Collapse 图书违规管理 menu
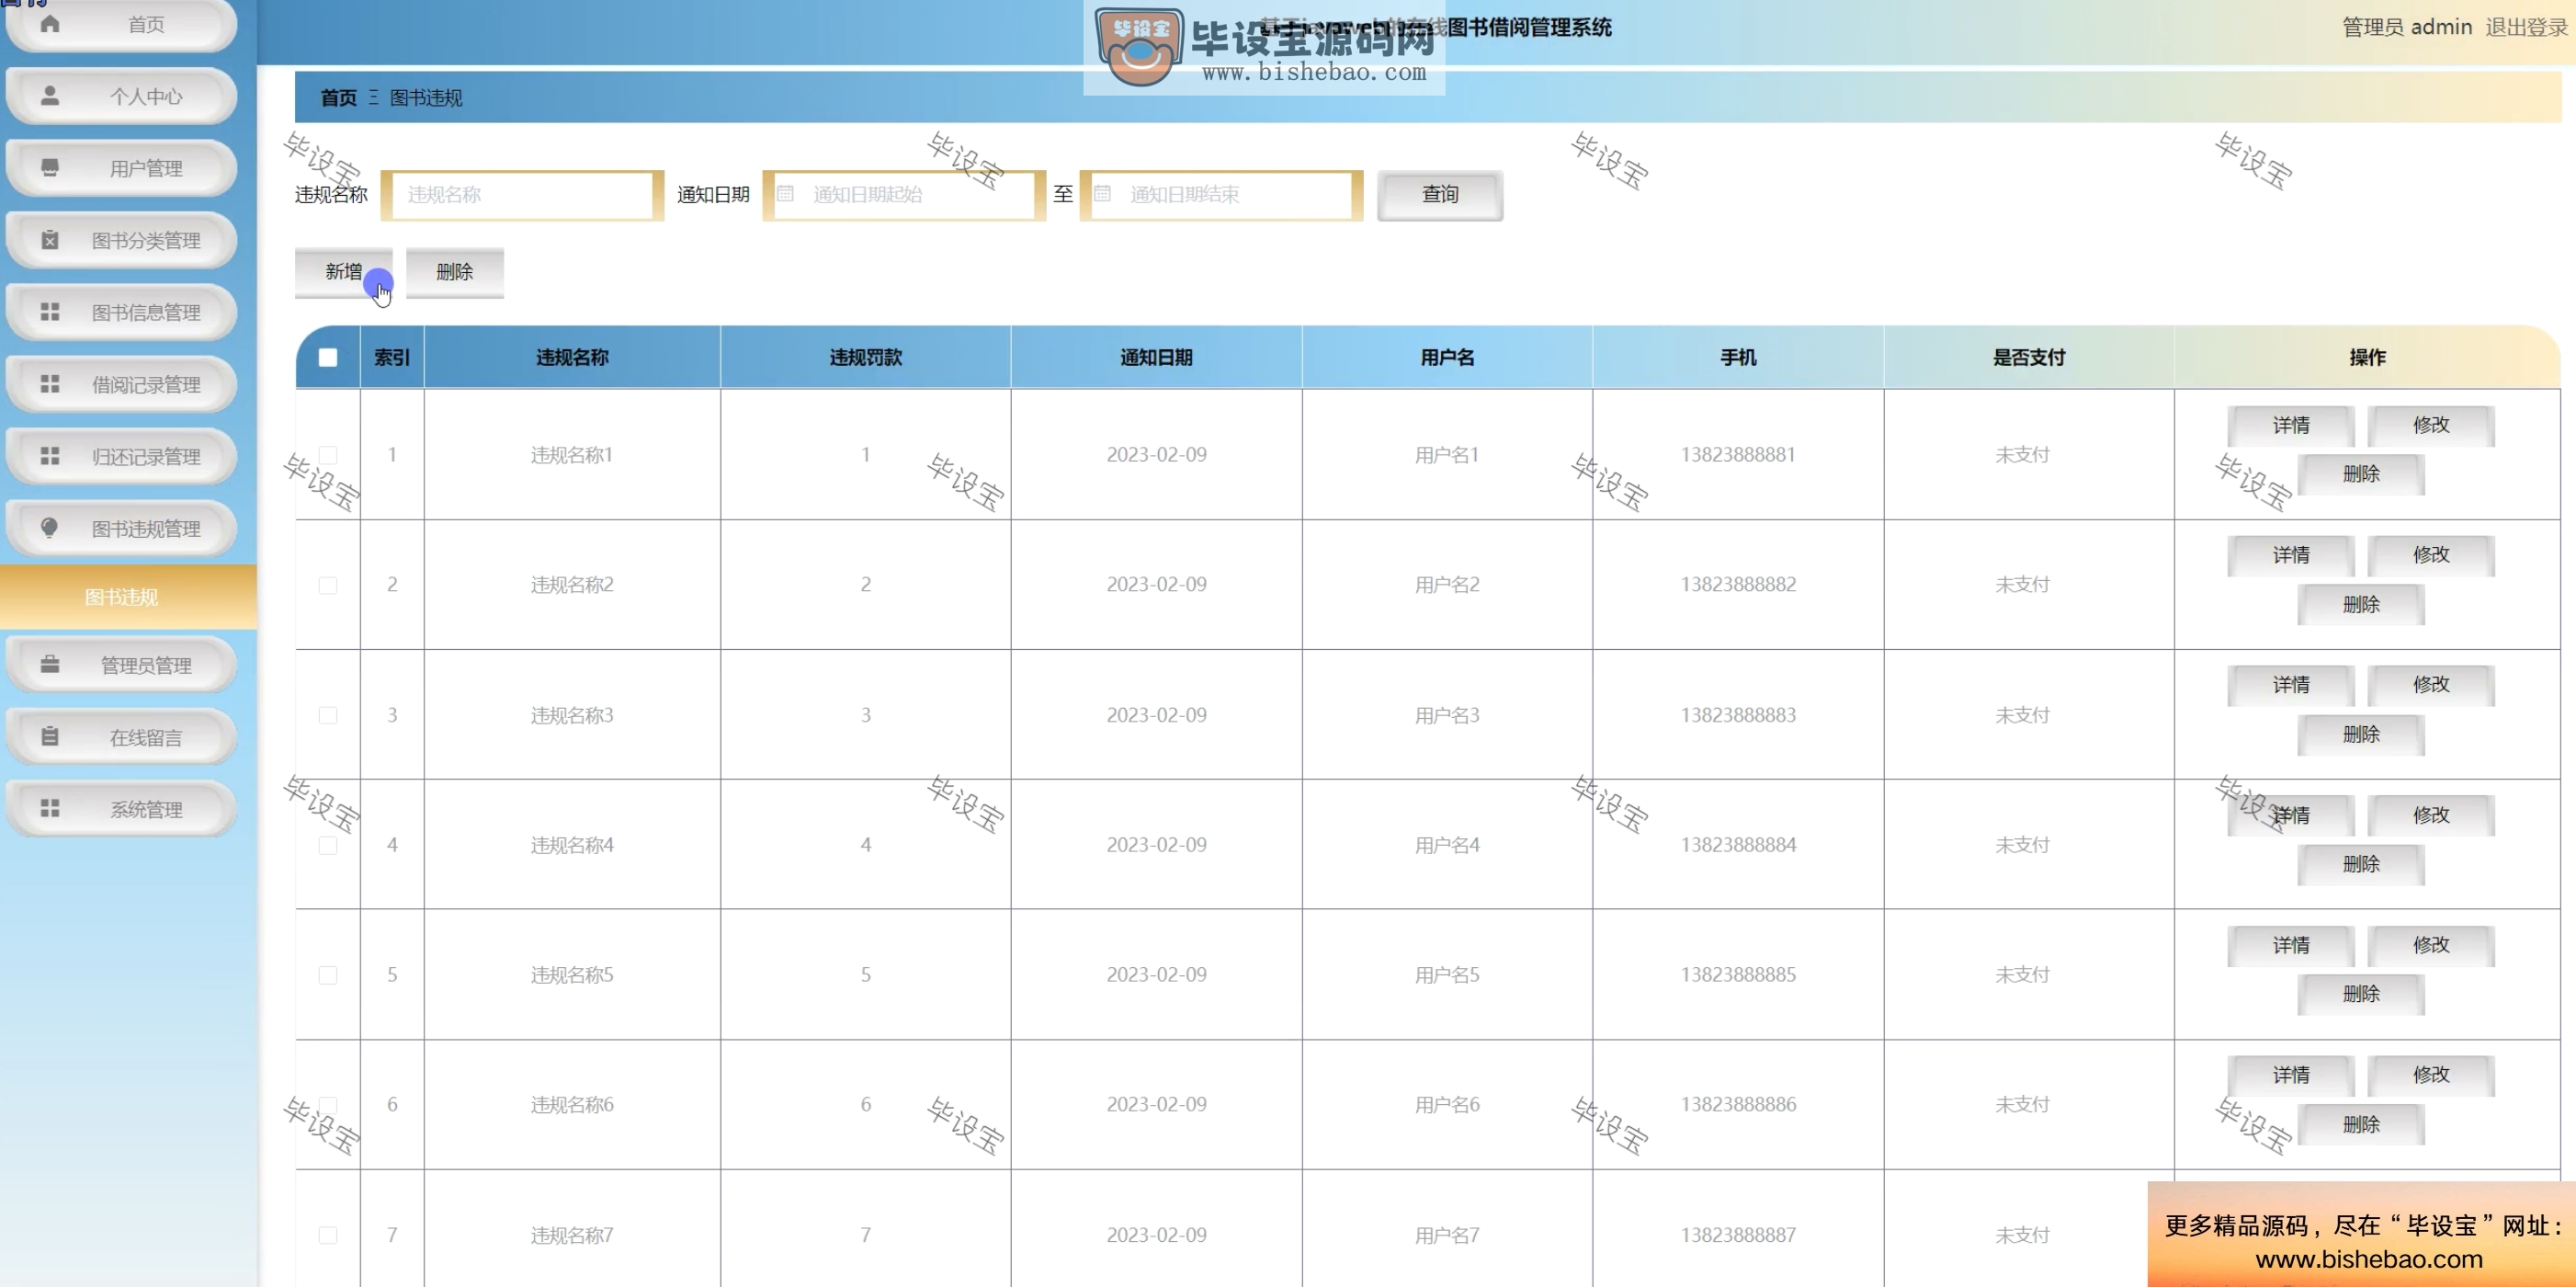 (121, 528)
